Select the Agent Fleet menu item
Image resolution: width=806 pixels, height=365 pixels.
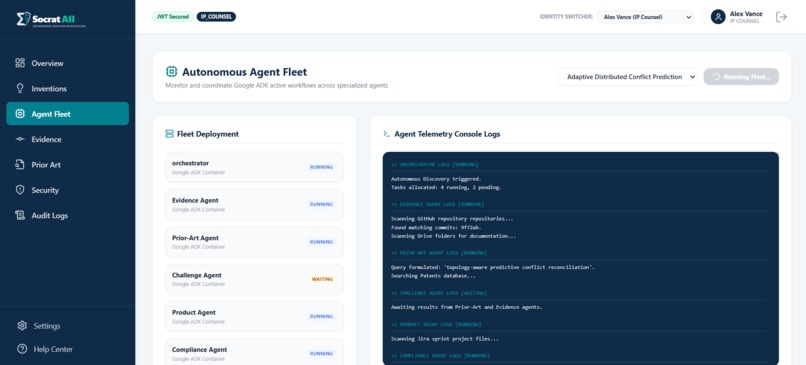67,114
